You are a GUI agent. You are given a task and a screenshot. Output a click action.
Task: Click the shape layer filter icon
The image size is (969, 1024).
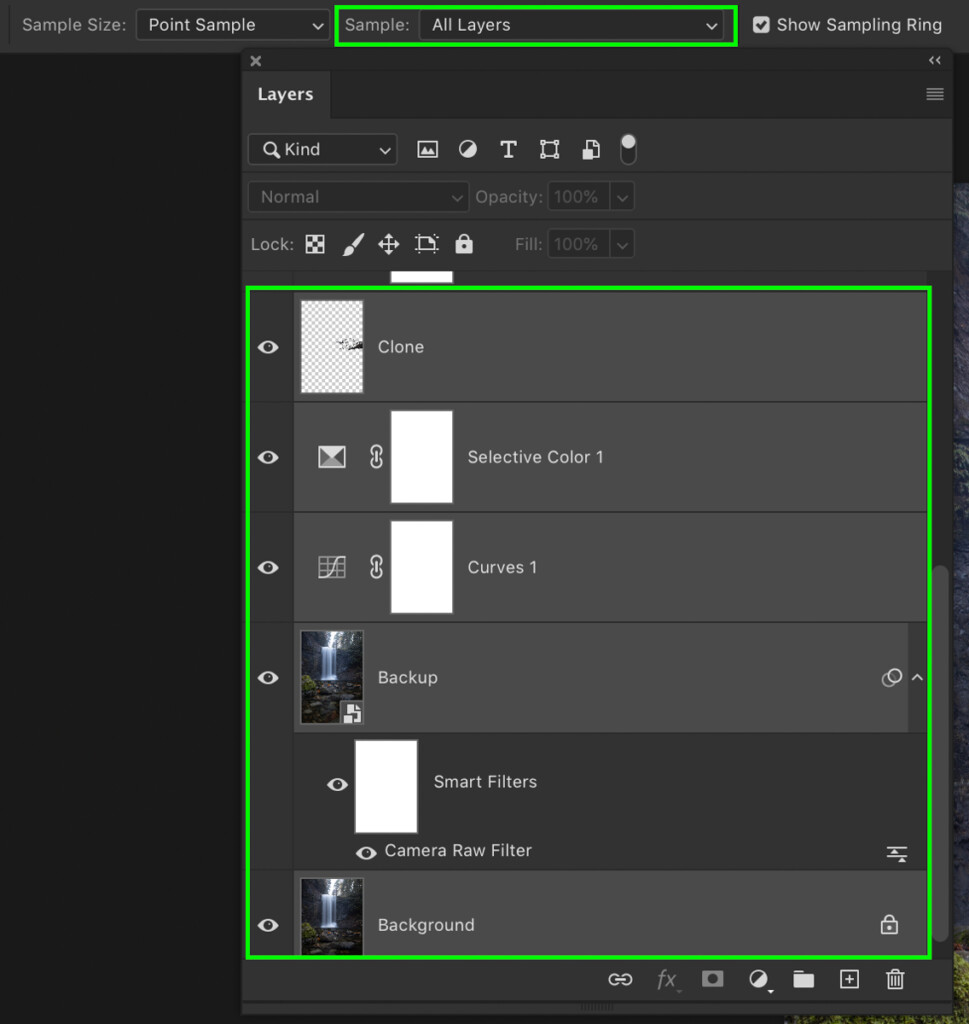click(x=549, y=150)
